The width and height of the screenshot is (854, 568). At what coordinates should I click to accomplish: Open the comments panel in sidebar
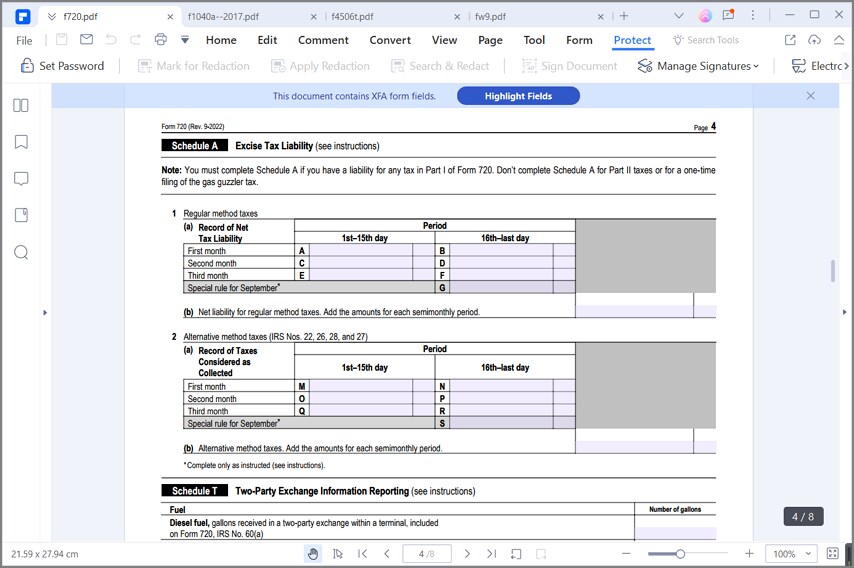point(21,179)
